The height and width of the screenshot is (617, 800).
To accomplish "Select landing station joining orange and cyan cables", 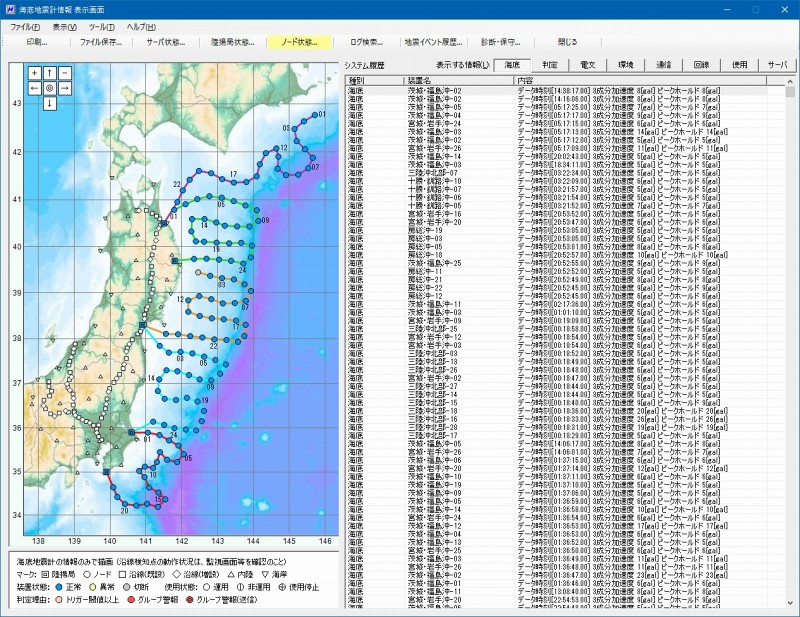I will click(x=143, y=325).
